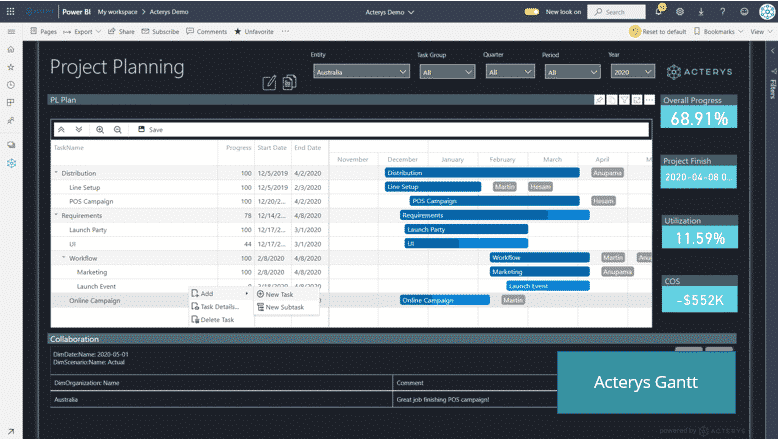The width and height of the screenshot is (778, 439).
Task: Click the zoom in magnifier in Gantt toolbar
Action: 100,130
